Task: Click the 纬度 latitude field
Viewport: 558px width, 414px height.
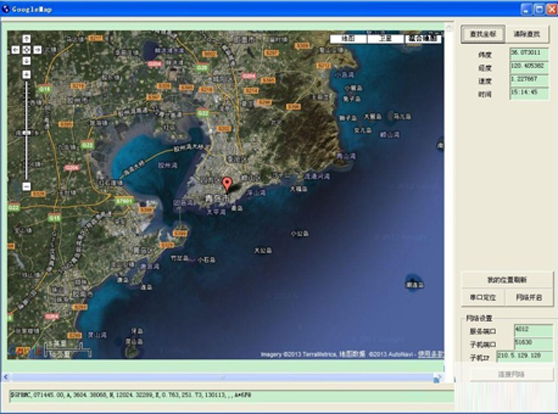Action: point(529,54)
